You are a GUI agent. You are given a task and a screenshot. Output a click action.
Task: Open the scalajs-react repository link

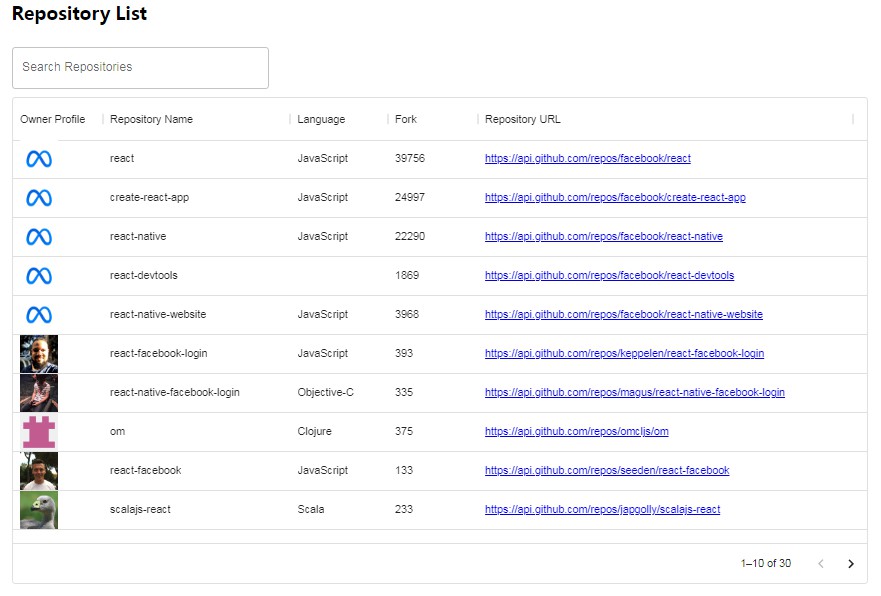coord(603,509)
